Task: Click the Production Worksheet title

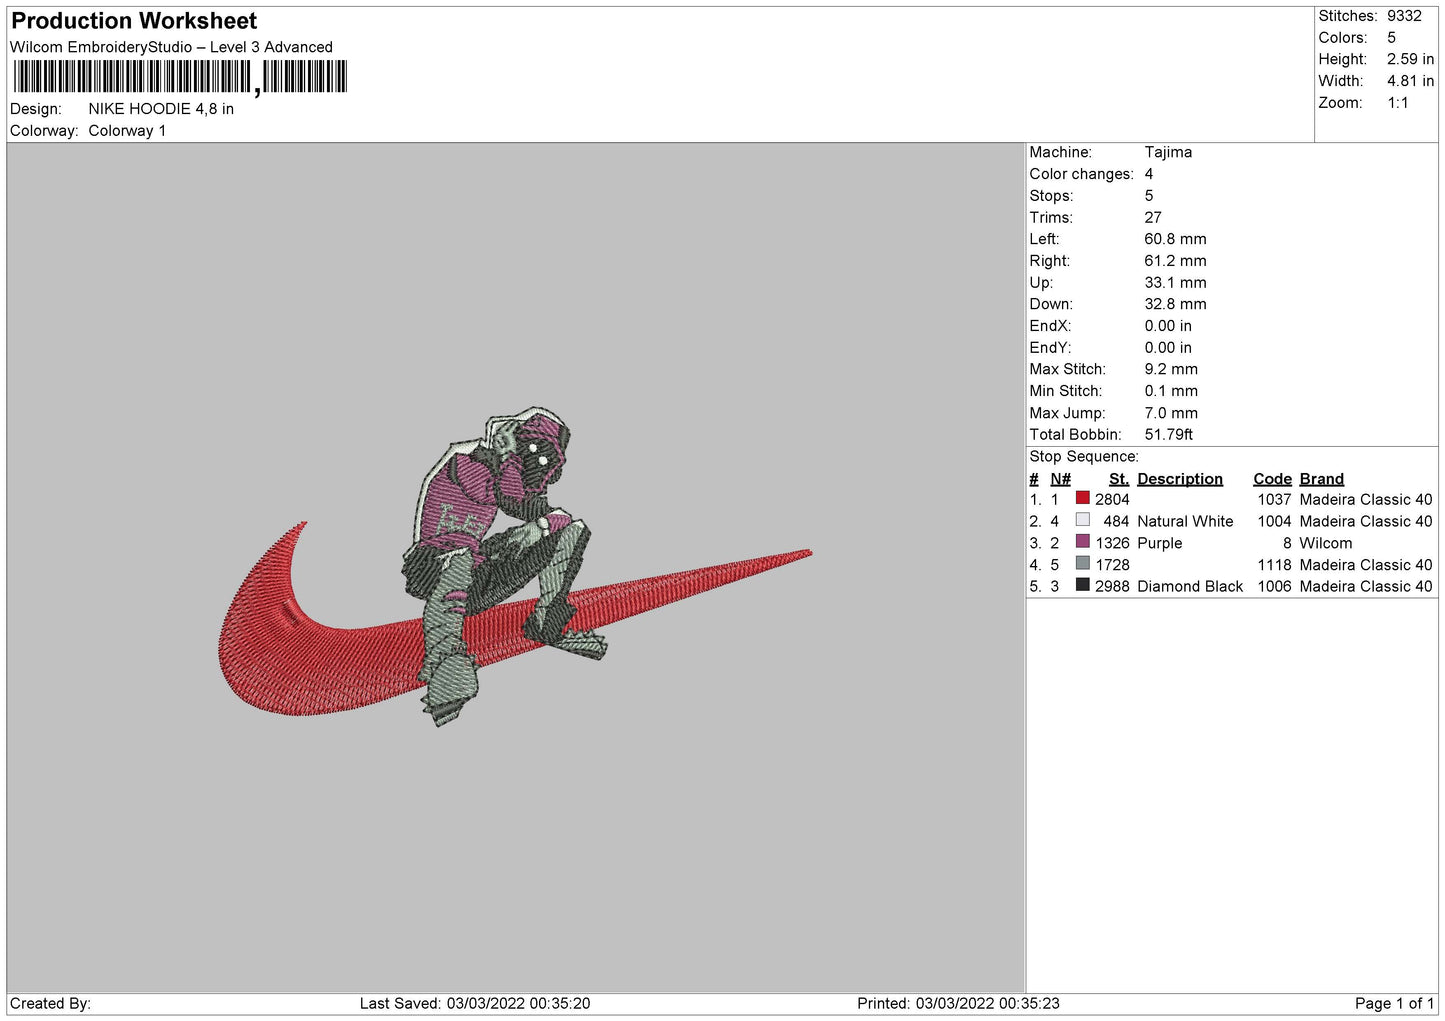Action: [134, 21]
